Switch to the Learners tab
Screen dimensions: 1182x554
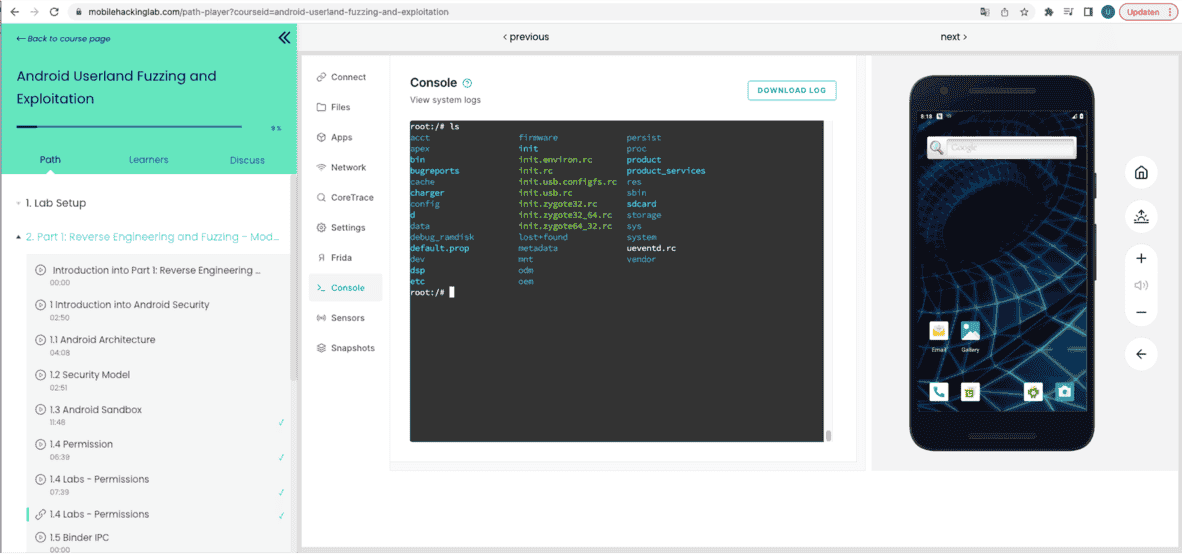[x=148, y=160]
